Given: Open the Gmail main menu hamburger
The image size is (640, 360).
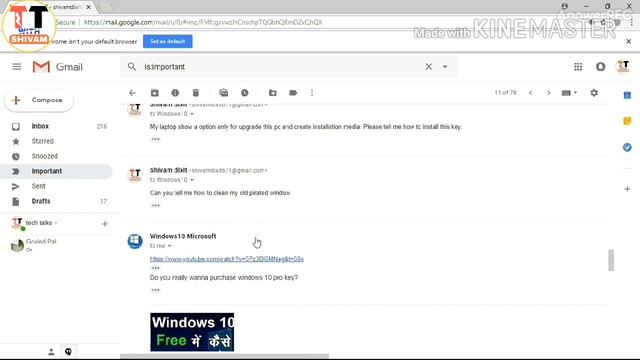Looking at the screenshot, I should pos(17,67).
